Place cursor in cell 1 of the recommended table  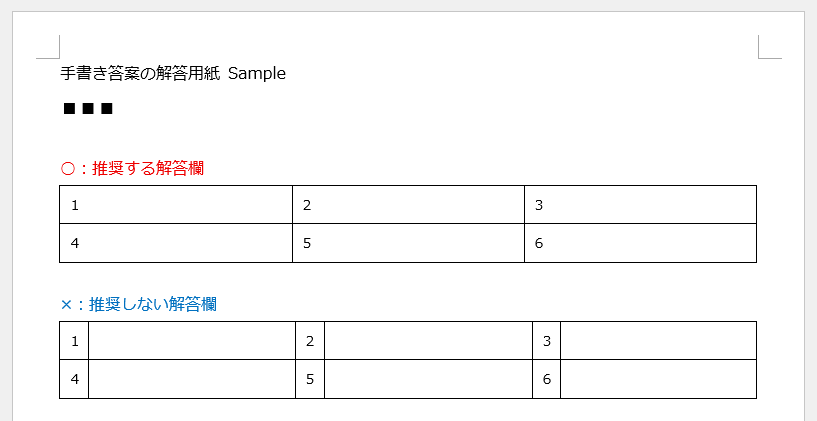(176, 205)
